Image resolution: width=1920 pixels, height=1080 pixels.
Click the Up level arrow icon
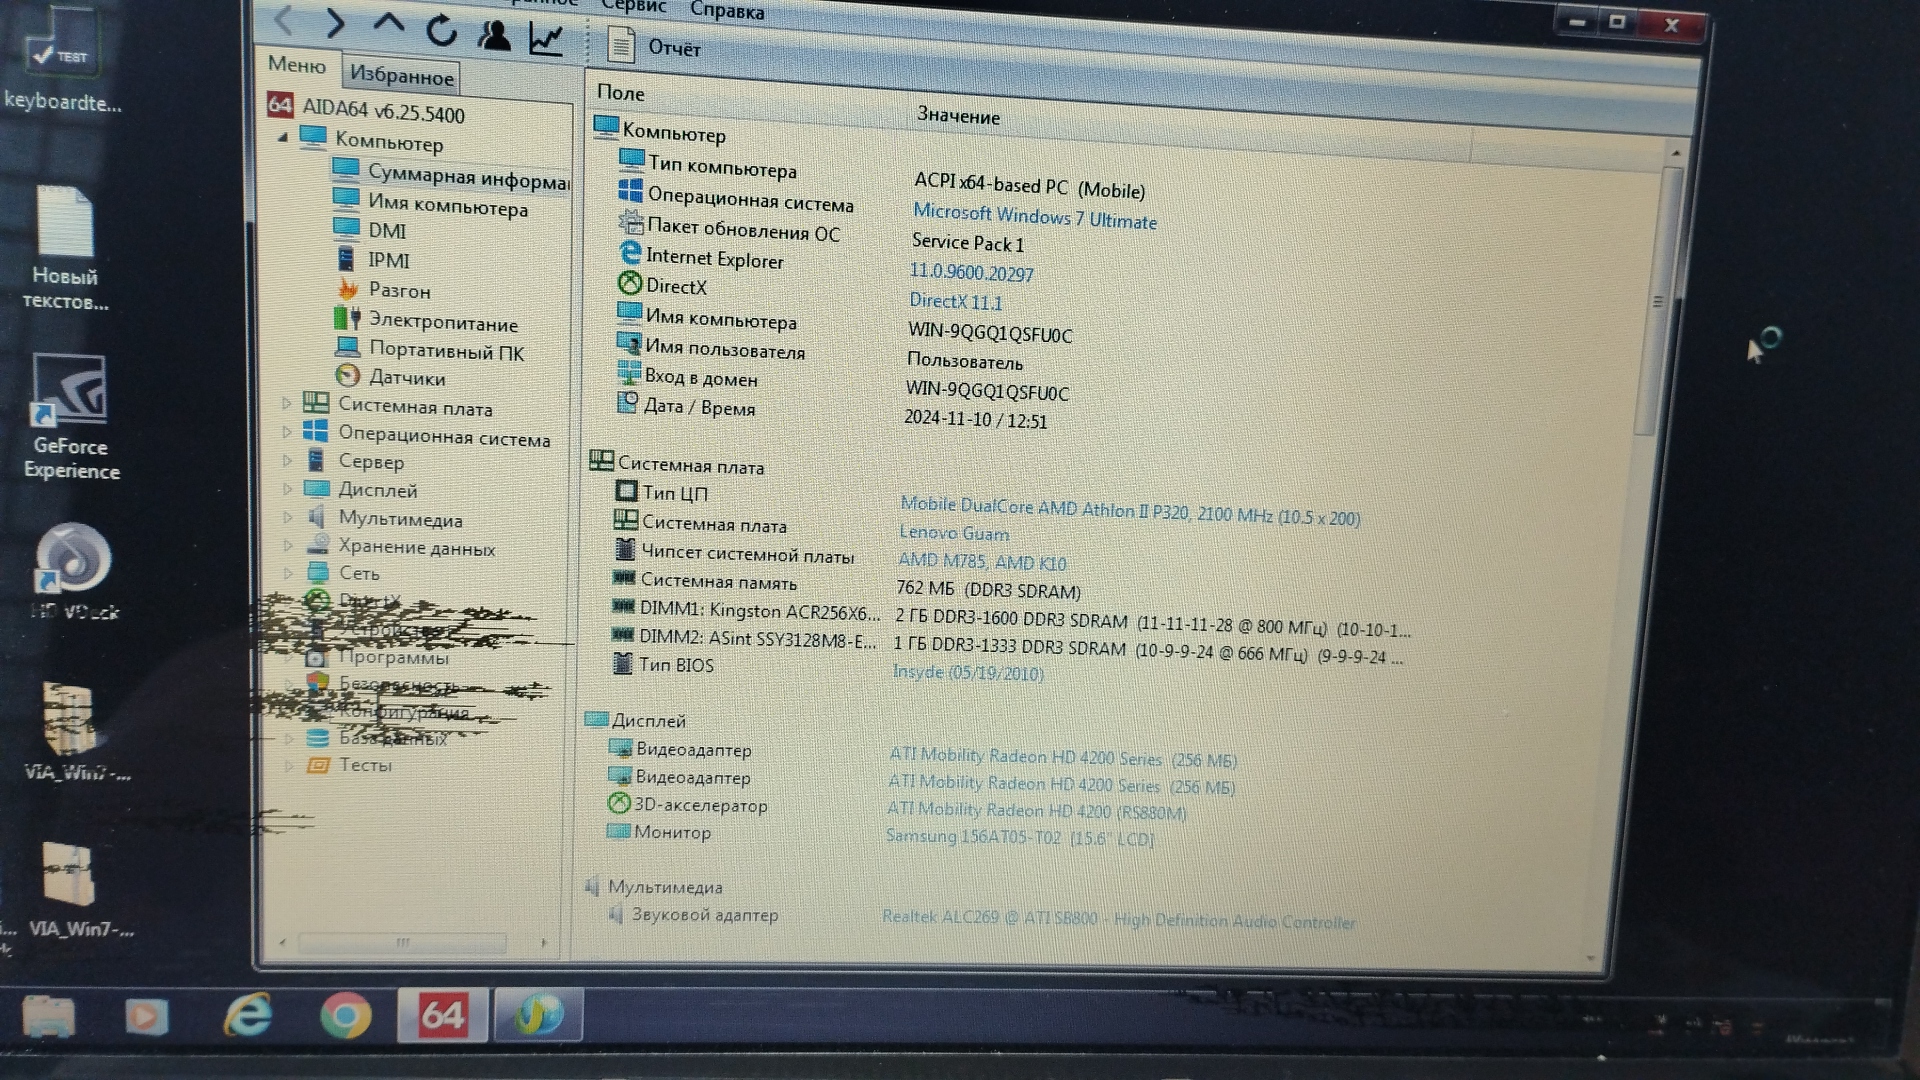(388, 26)
